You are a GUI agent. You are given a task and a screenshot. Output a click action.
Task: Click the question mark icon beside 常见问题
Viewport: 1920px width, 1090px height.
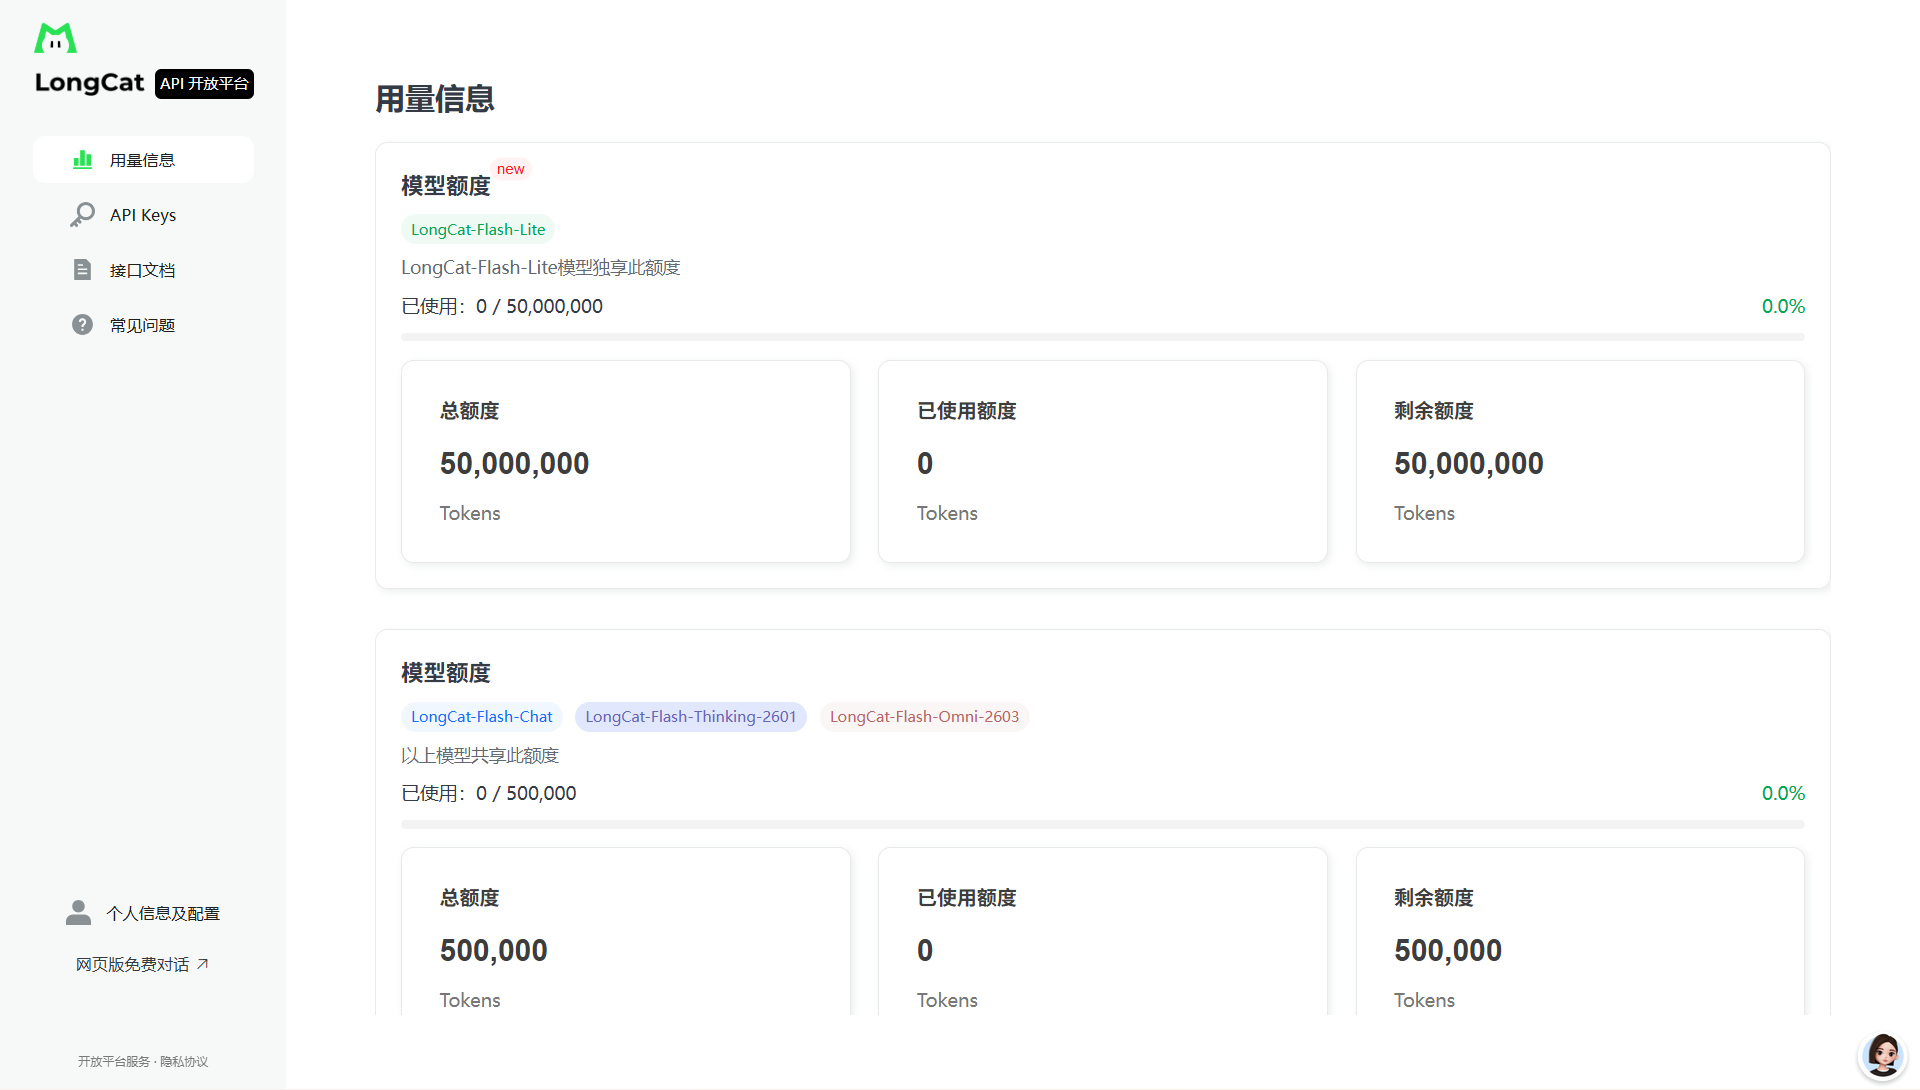pyautogui.click(x=82, y=325)
